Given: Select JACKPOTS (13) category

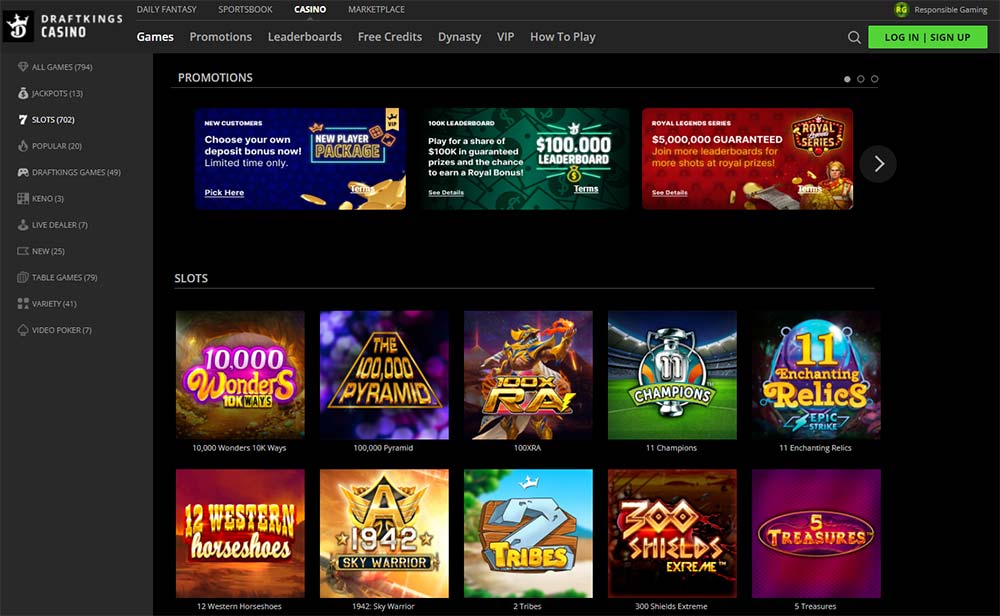Looking at the screenshot, I should coord(57,93).
